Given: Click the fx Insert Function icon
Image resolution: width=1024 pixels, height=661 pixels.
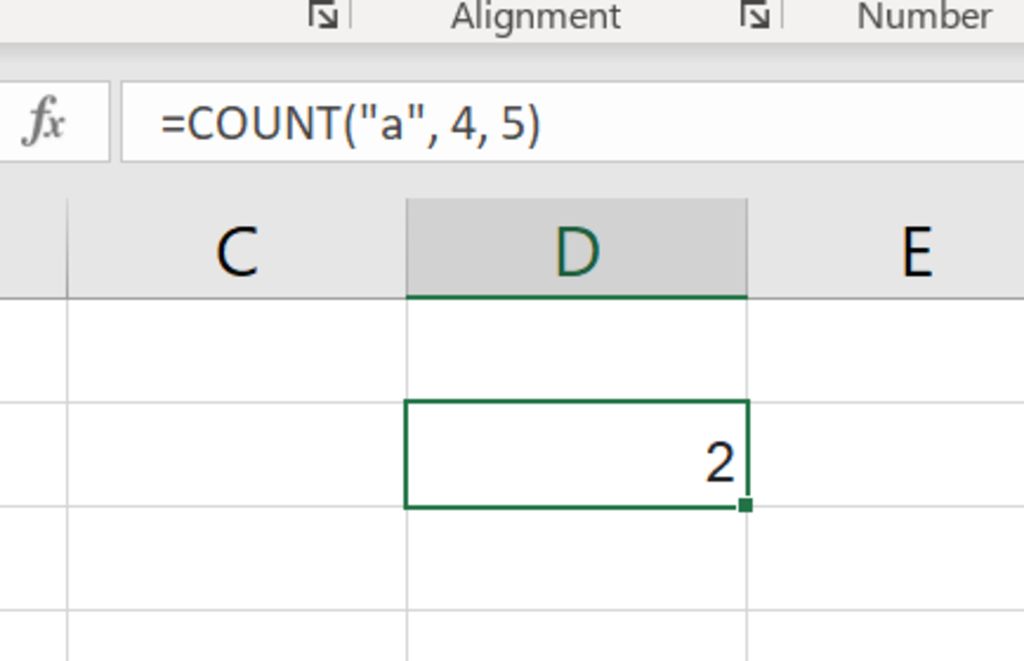Looking at the screenshot, I should (43, 121).
